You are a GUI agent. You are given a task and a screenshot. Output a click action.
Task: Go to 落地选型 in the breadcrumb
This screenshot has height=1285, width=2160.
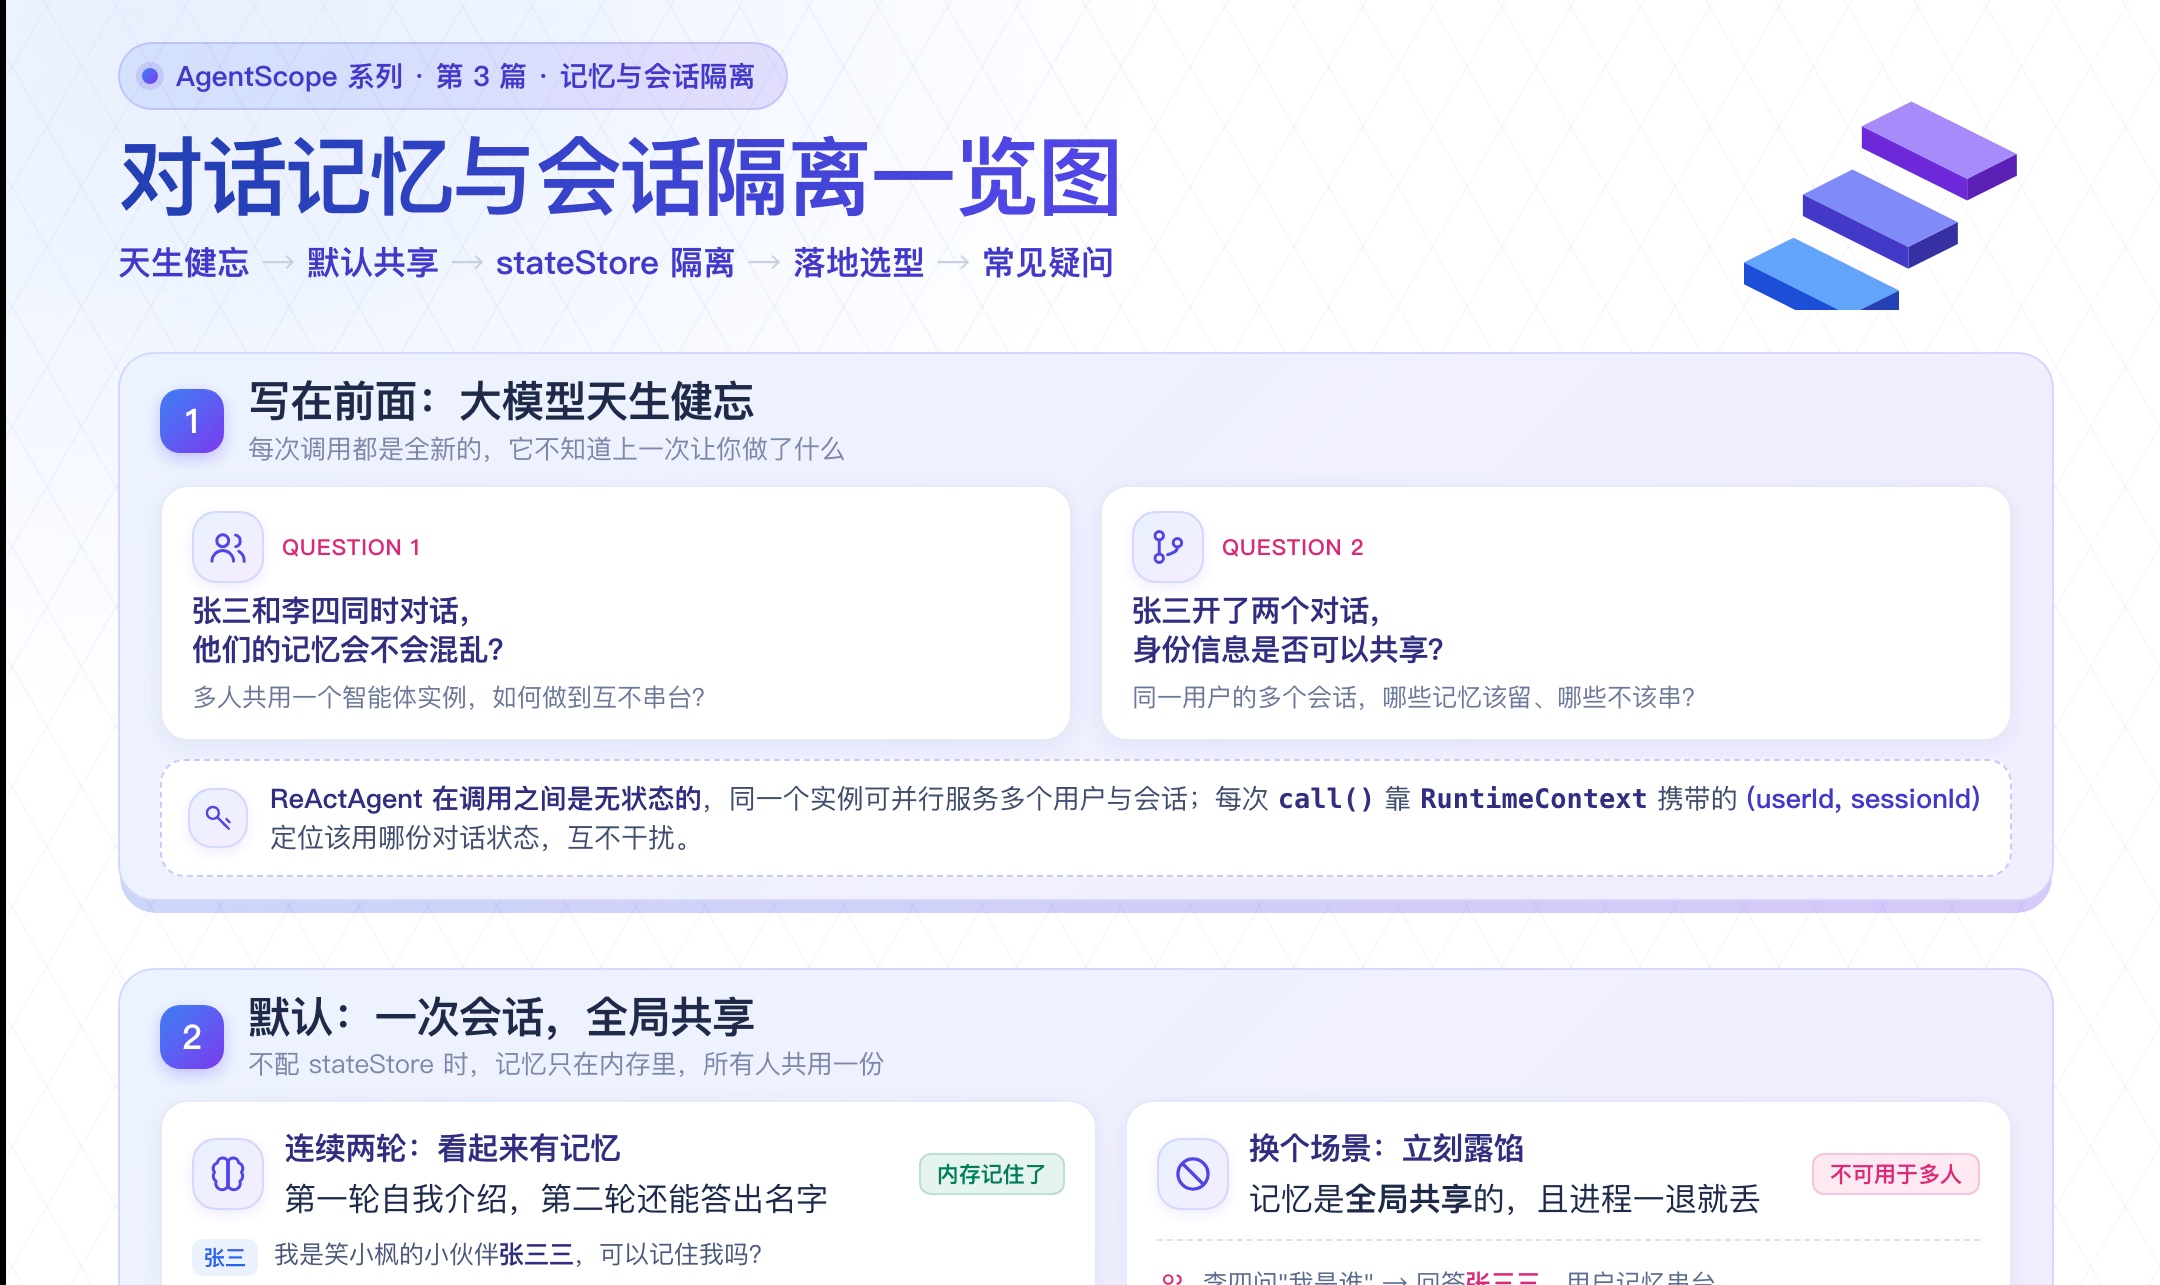(x=859, y=263)
